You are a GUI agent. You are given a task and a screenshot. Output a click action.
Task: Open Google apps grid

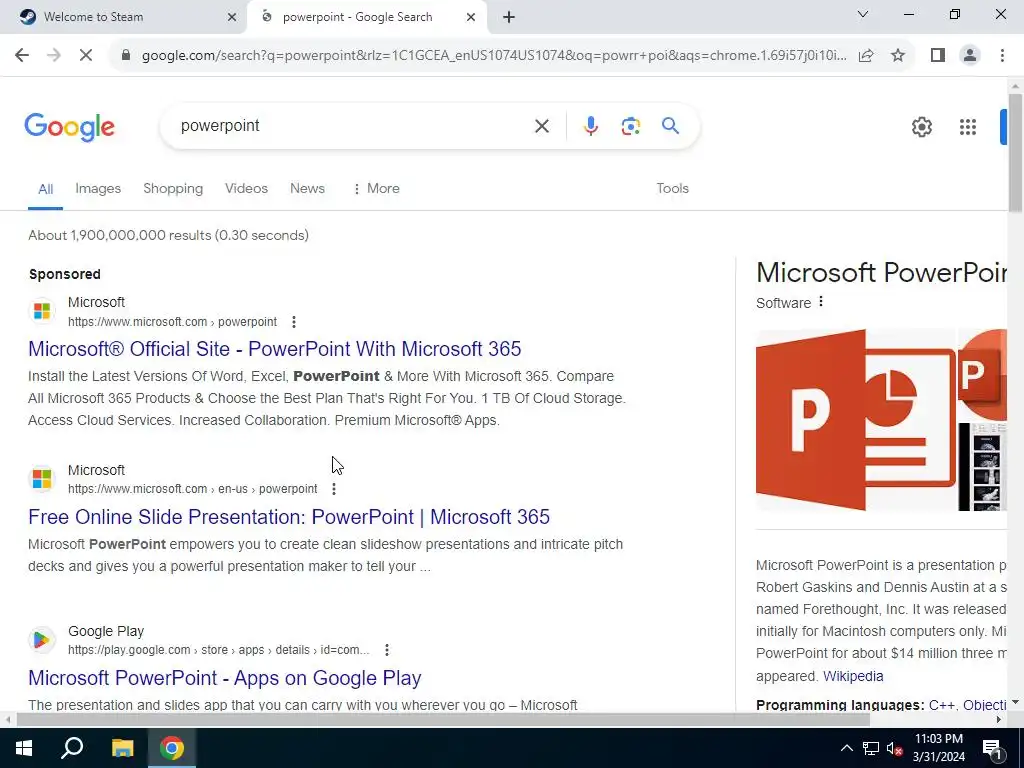coord(968,127)
